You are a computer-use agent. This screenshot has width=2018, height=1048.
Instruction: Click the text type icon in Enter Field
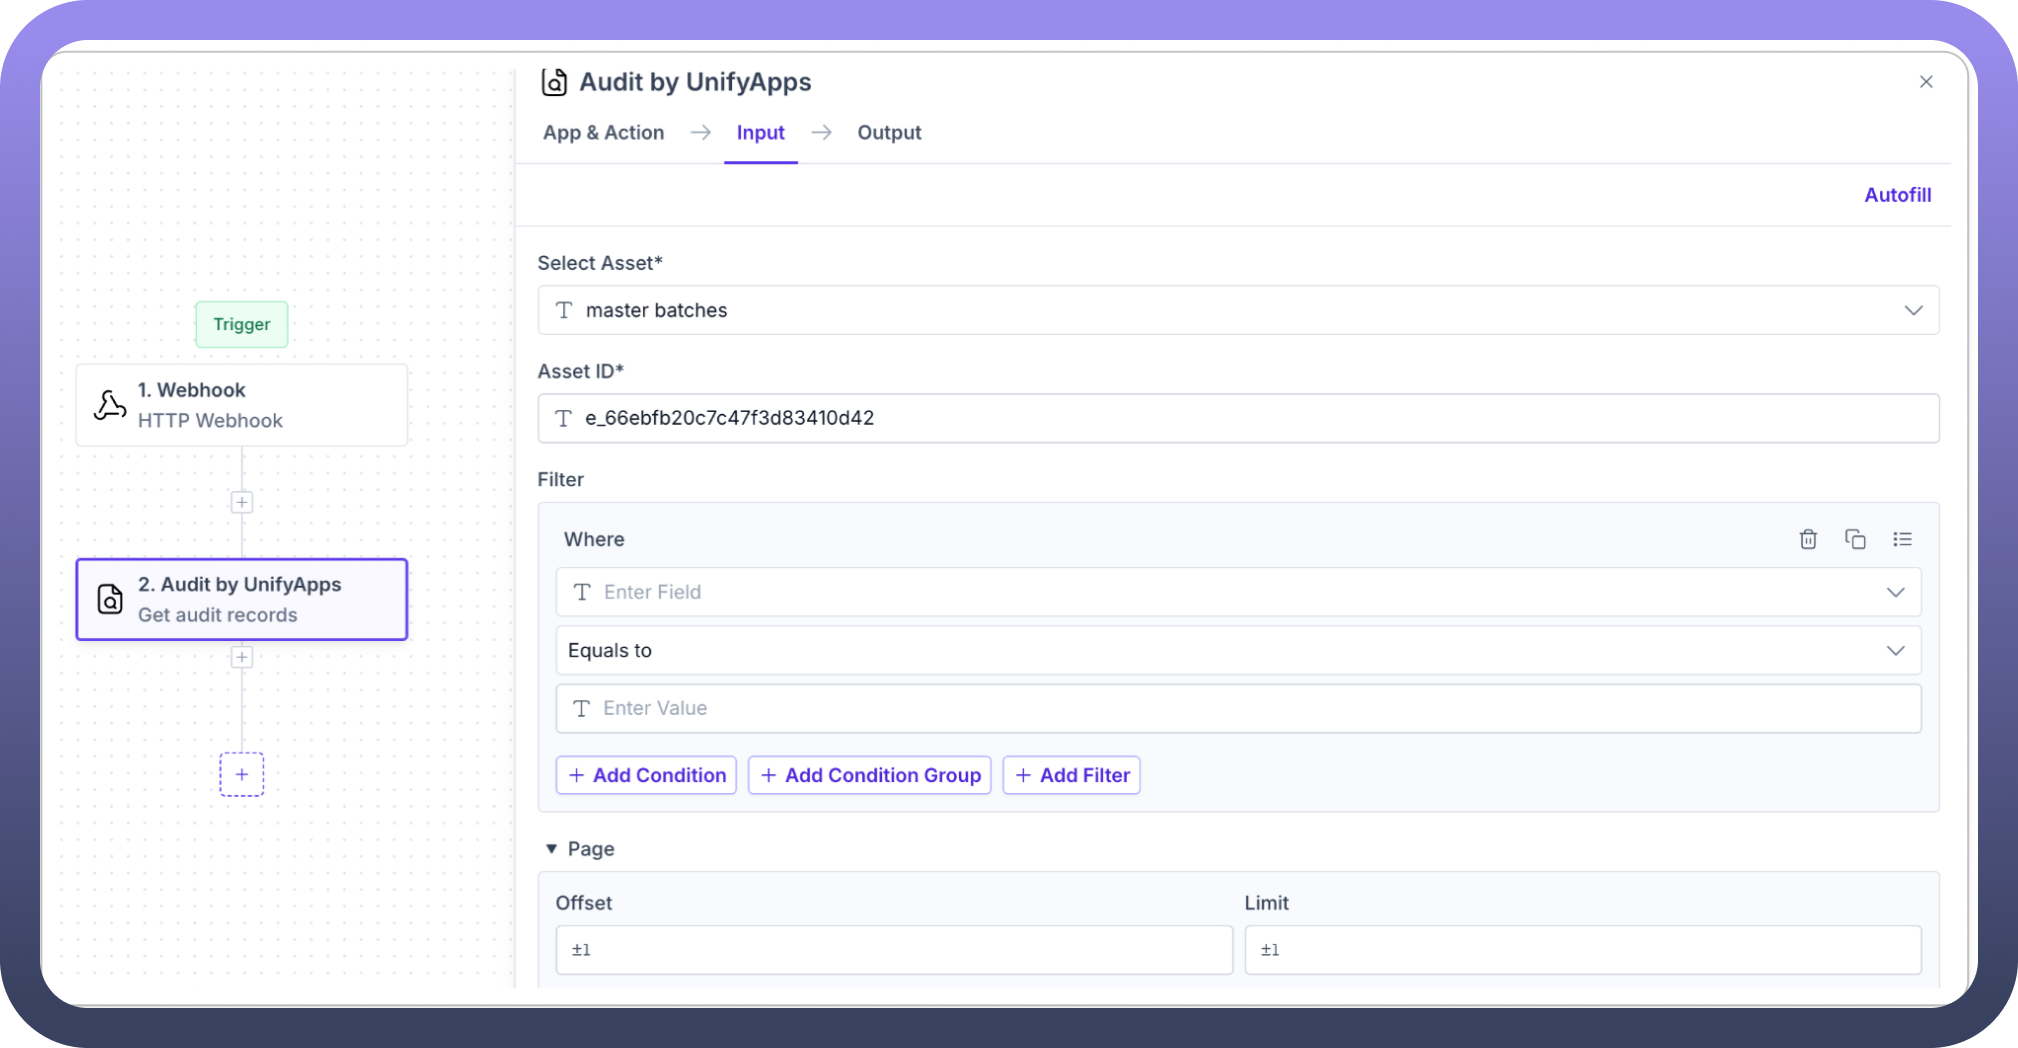click(582, 592)
